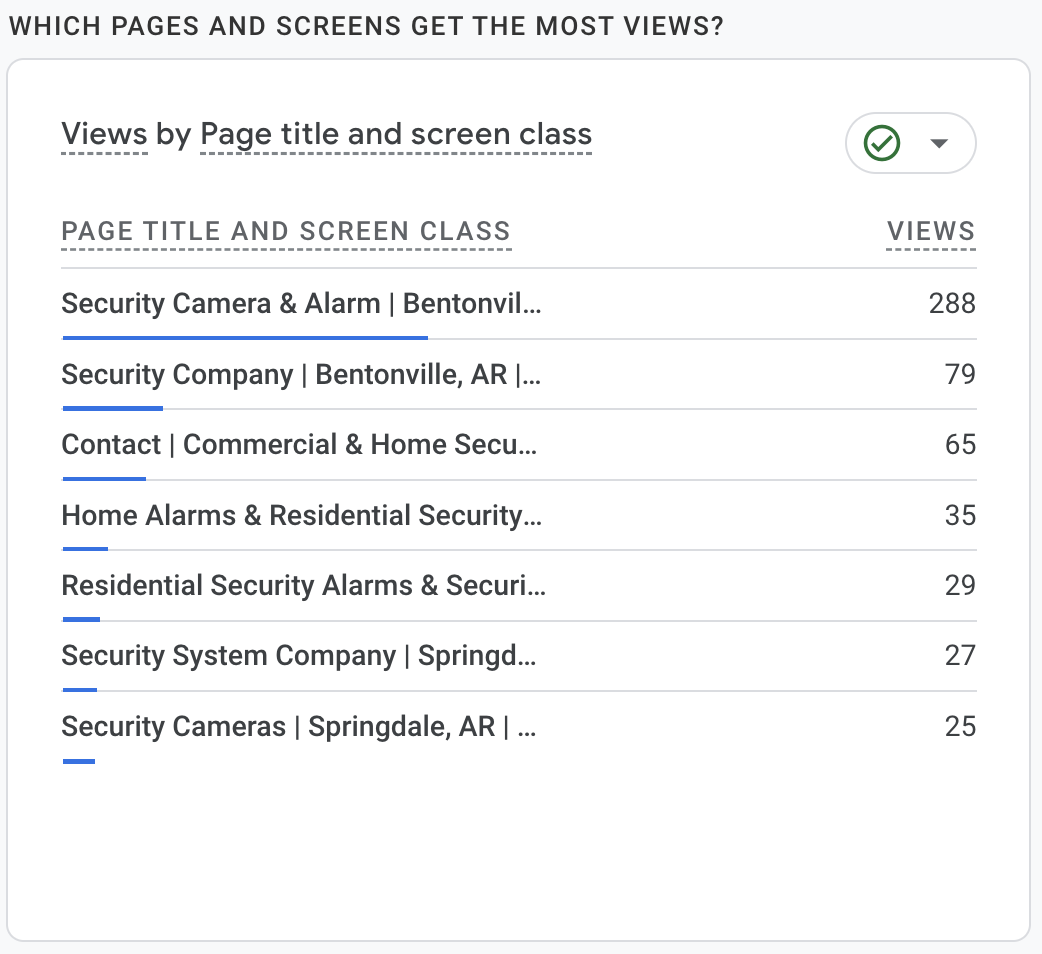Click the "WHICH PAGES AND SCREENS" heading

[x=365, y=26]
